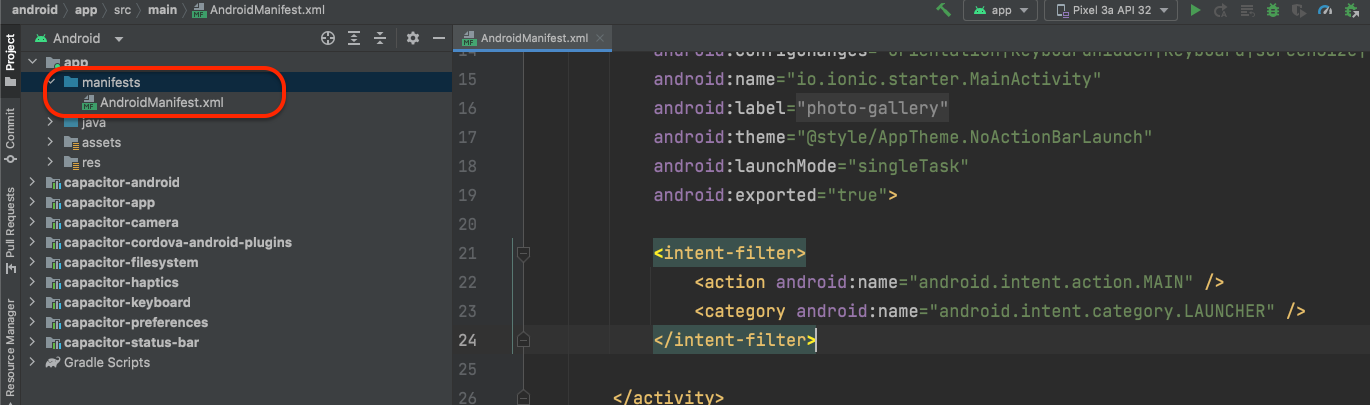The image size is (1370, 405).
Task: Open the app run configuration dropdown
Action: point(1000,10)
